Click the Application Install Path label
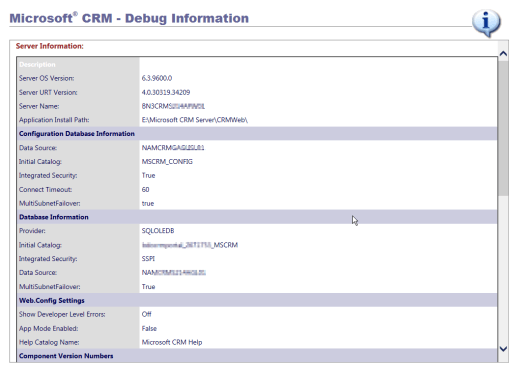 [x=54, y=120]
